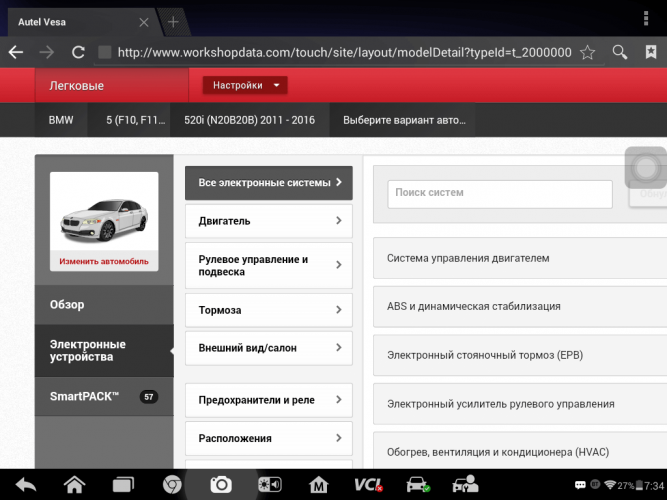Open the Легковые vehicle category
The image size is (667, 500).
(111, 86)
